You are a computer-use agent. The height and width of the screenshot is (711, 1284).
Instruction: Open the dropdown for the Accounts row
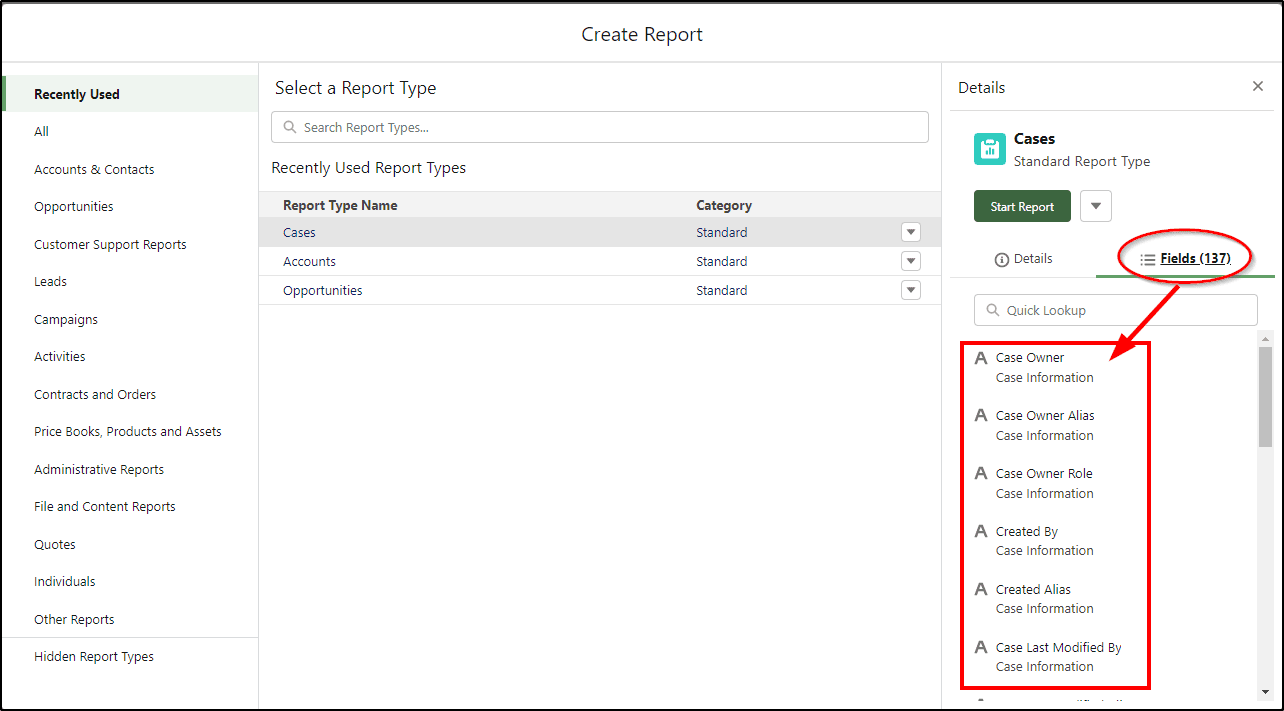click(x=910, y=261)
